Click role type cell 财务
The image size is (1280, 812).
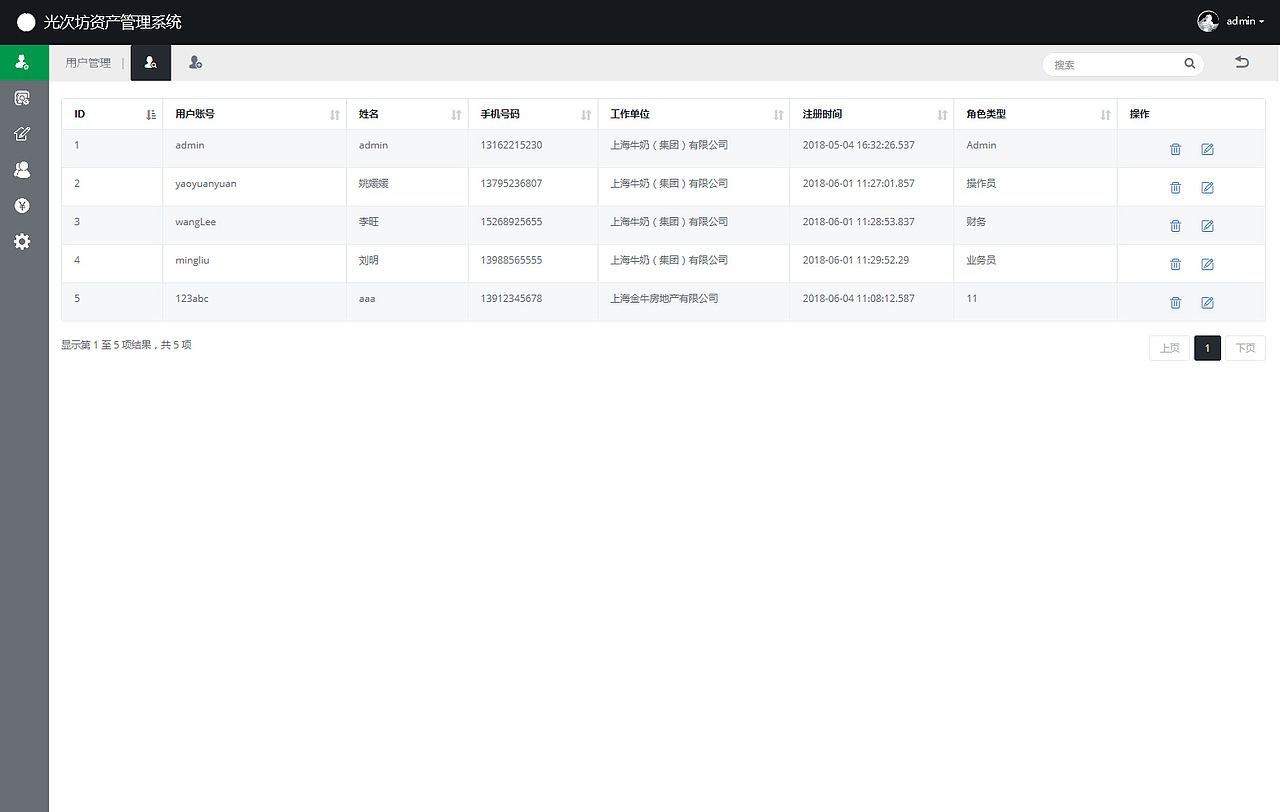(x=976, y=222)
